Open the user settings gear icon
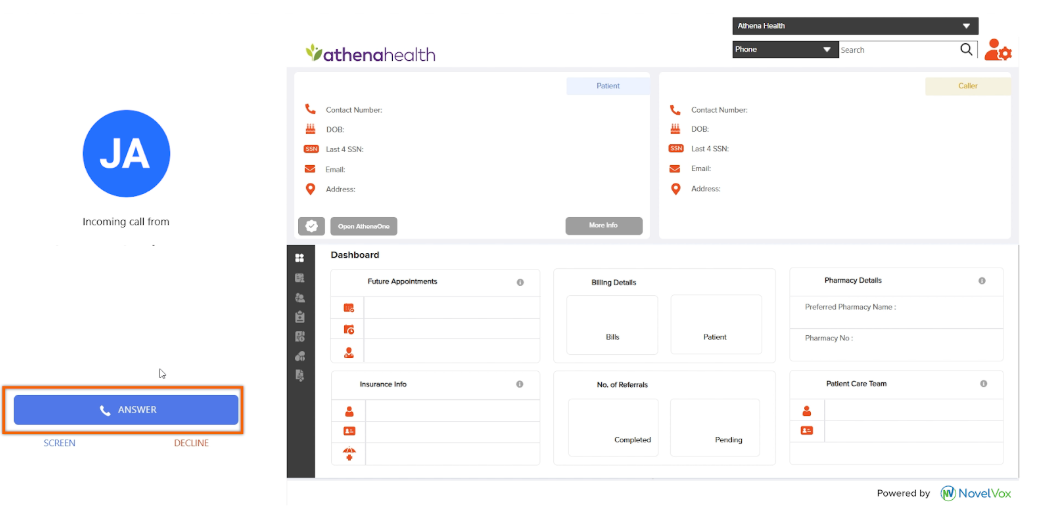1037x508 pixels. (998, 50)
